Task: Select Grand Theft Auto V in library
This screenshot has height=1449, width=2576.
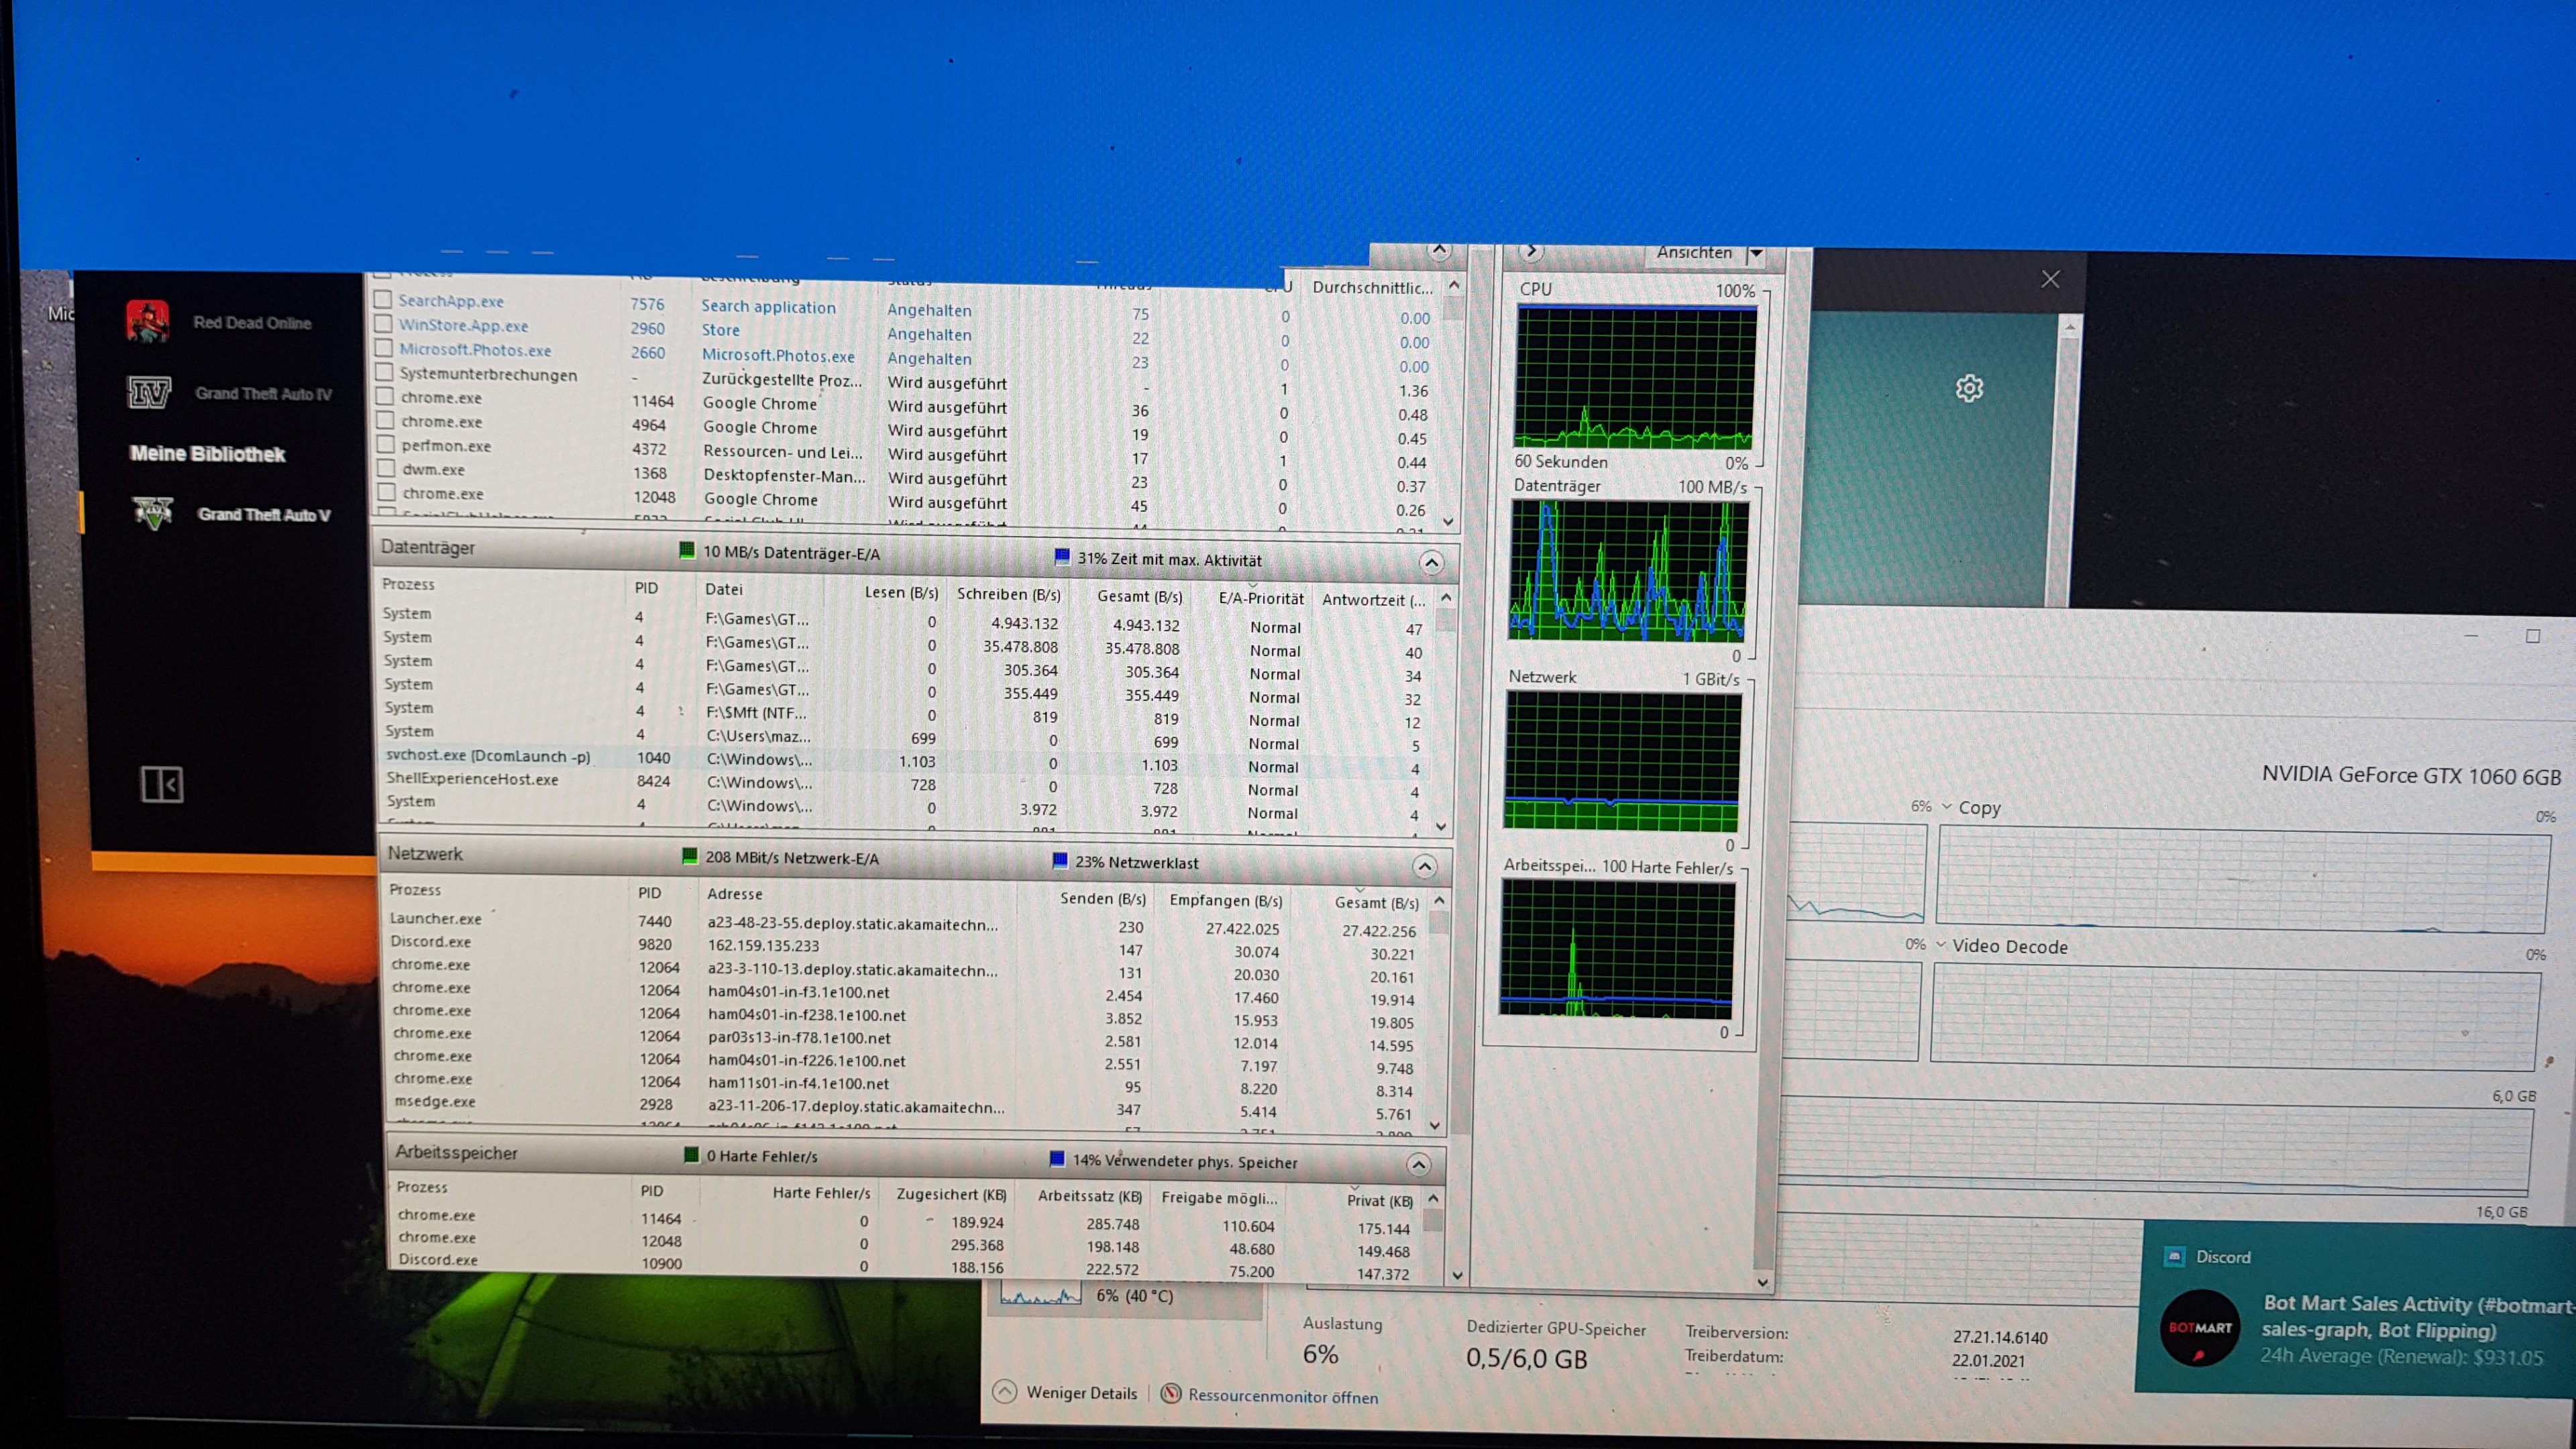Action: coord(263,514)
